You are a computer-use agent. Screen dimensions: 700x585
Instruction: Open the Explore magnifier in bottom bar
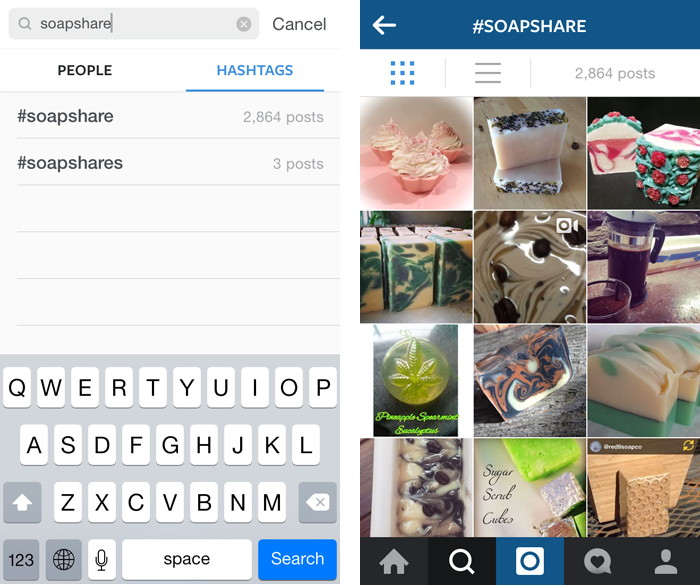coord(462,561)
